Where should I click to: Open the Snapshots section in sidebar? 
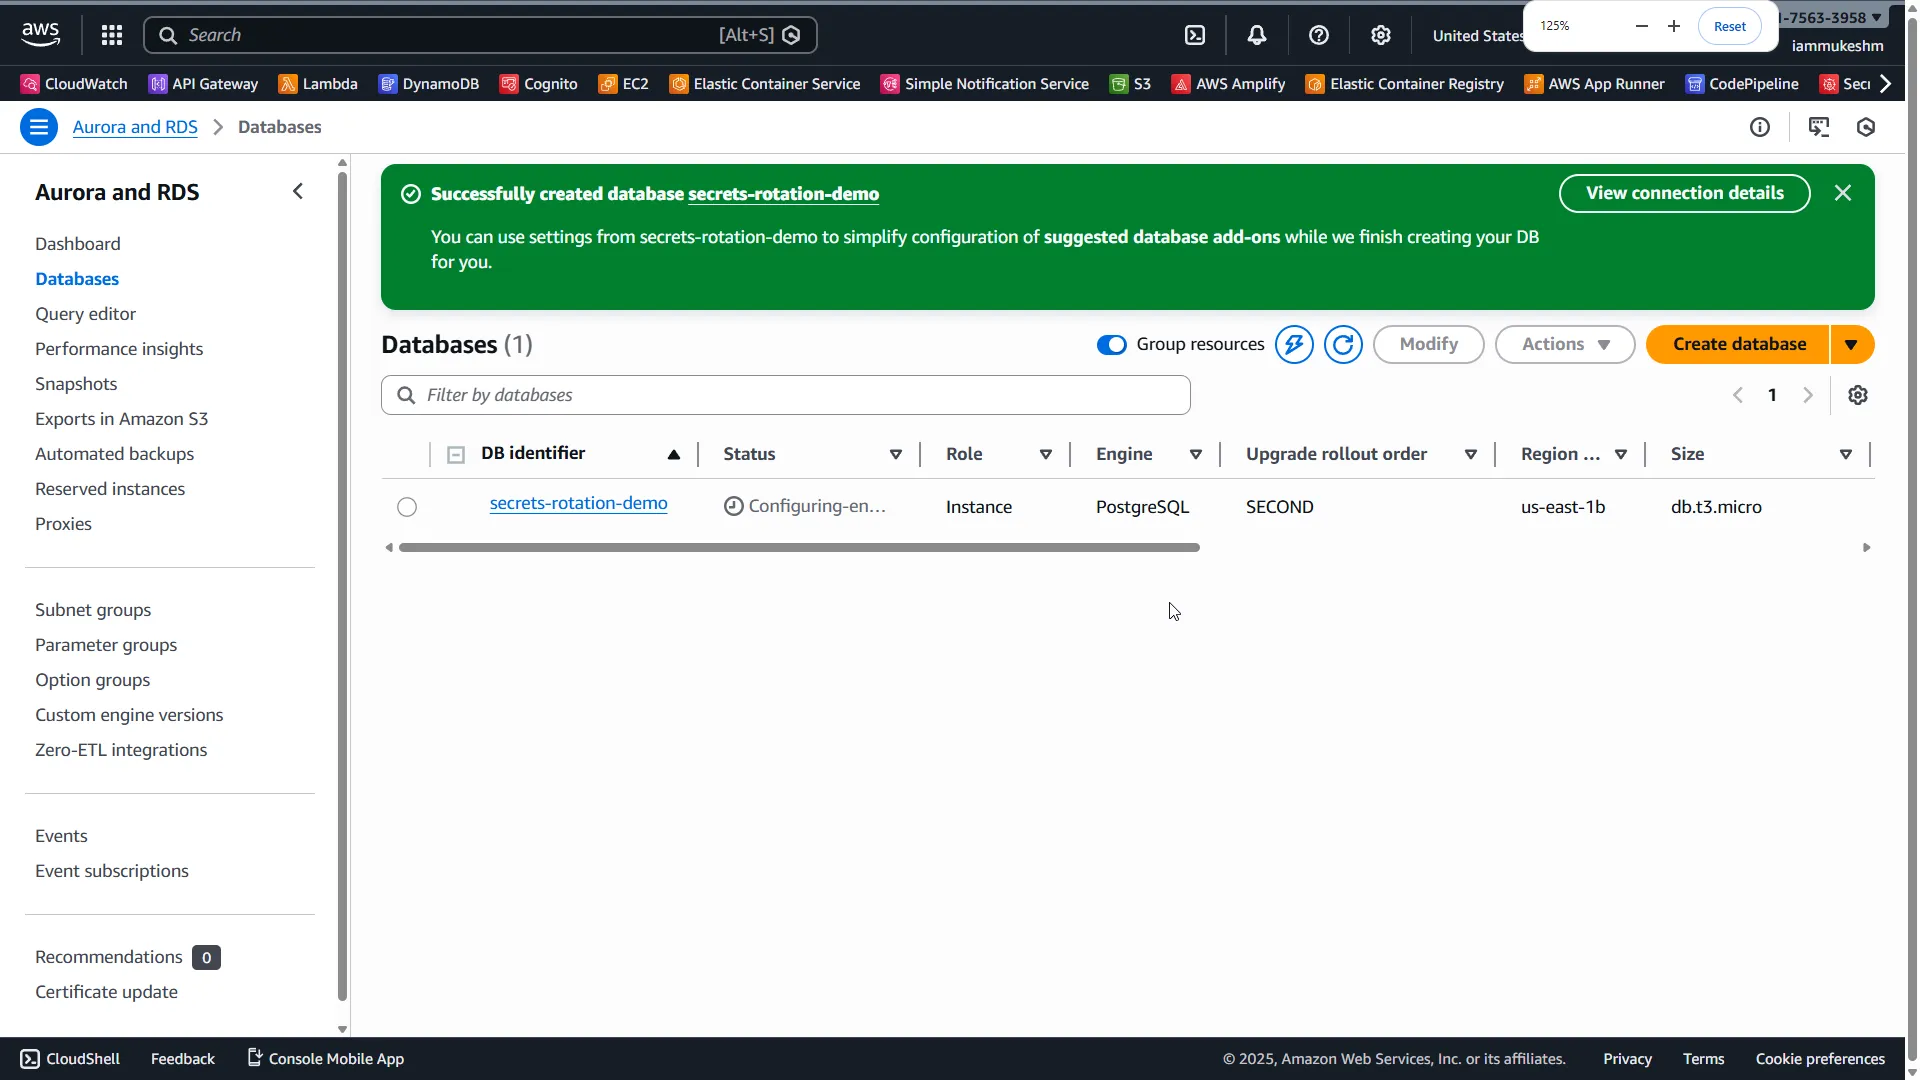tap(76, 383)
